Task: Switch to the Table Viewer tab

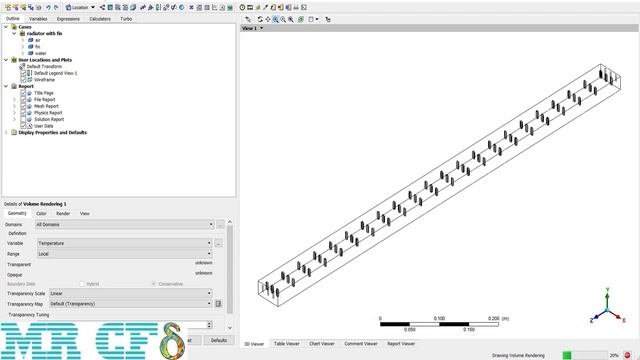Action: tap(287, 344)
